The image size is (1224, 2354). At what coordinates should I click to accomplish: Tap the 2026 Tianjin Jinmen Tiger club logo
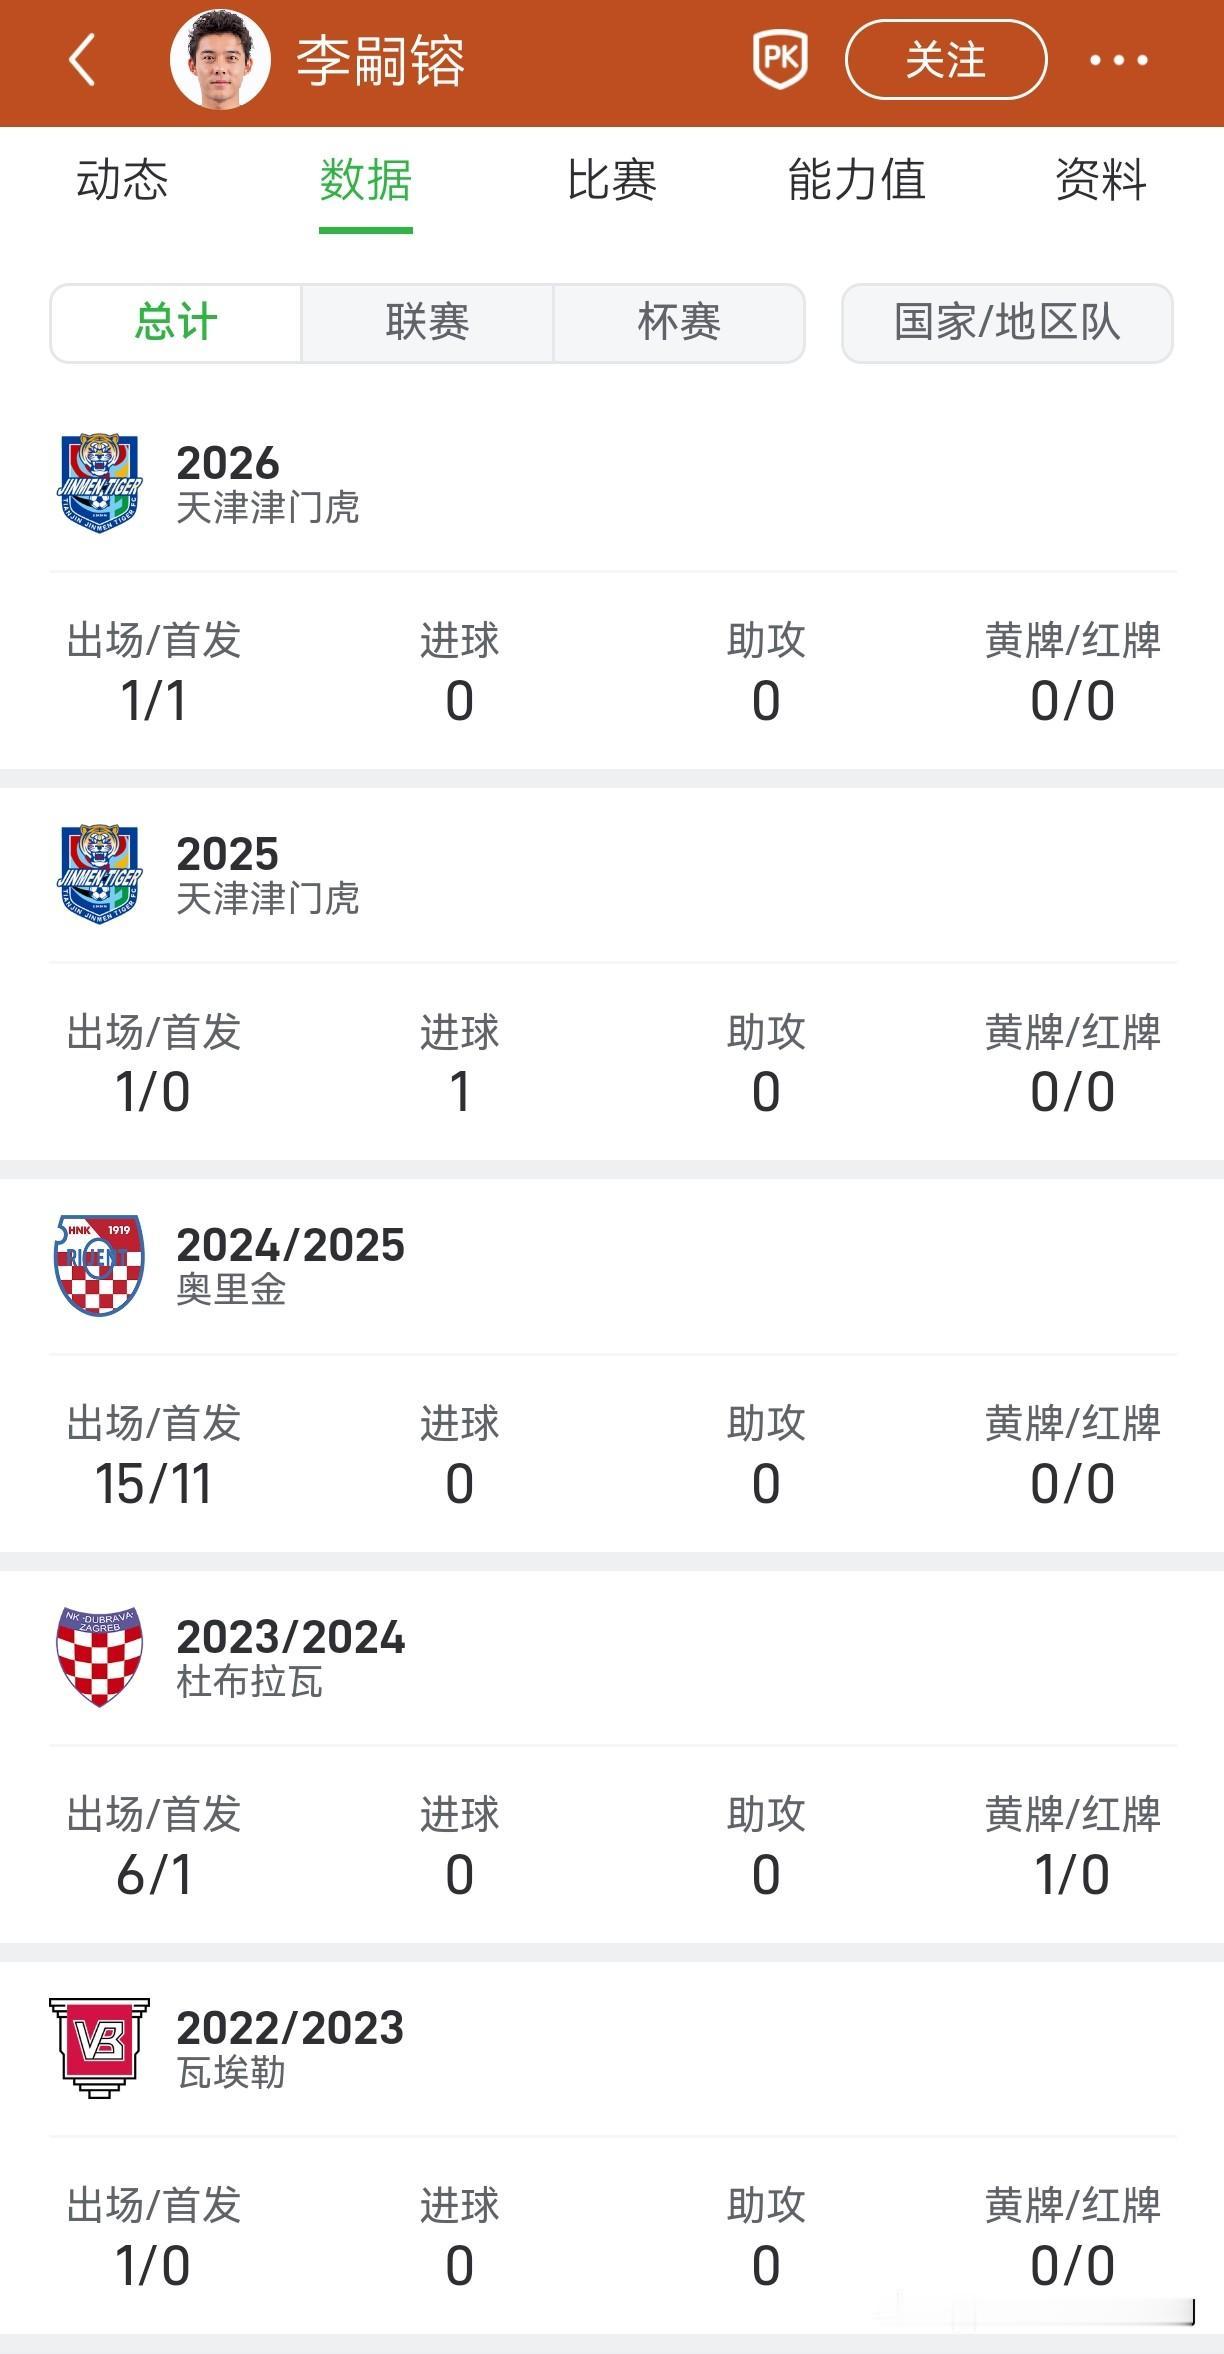click(x=99, y=483)
